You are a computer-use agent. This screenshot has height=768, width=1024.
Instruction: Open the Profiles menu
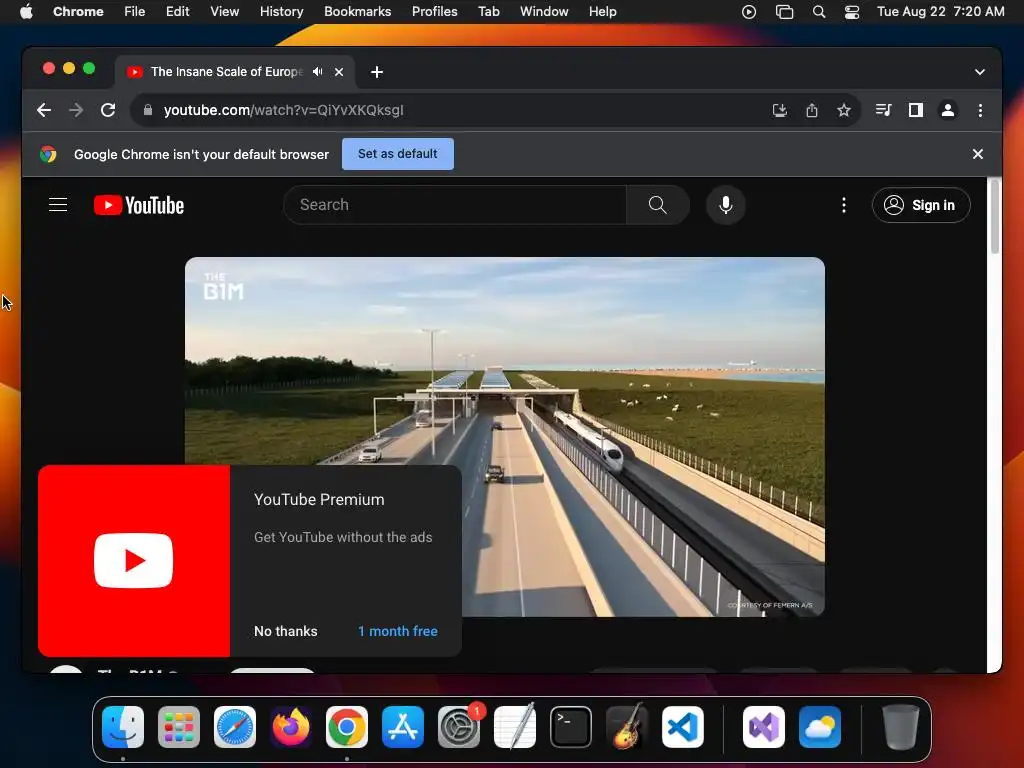coord(434,12)
